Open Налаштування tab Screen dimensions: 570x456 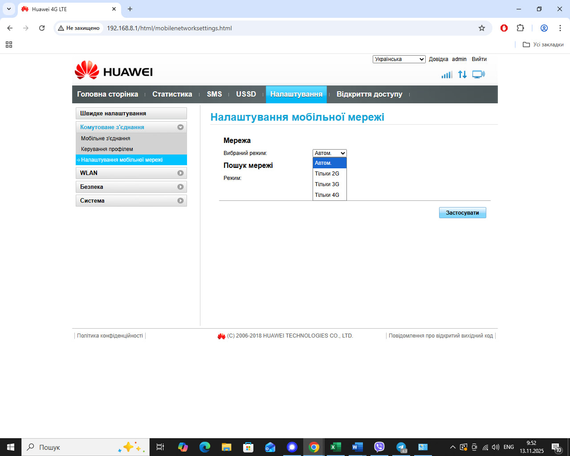coord(296,94)
